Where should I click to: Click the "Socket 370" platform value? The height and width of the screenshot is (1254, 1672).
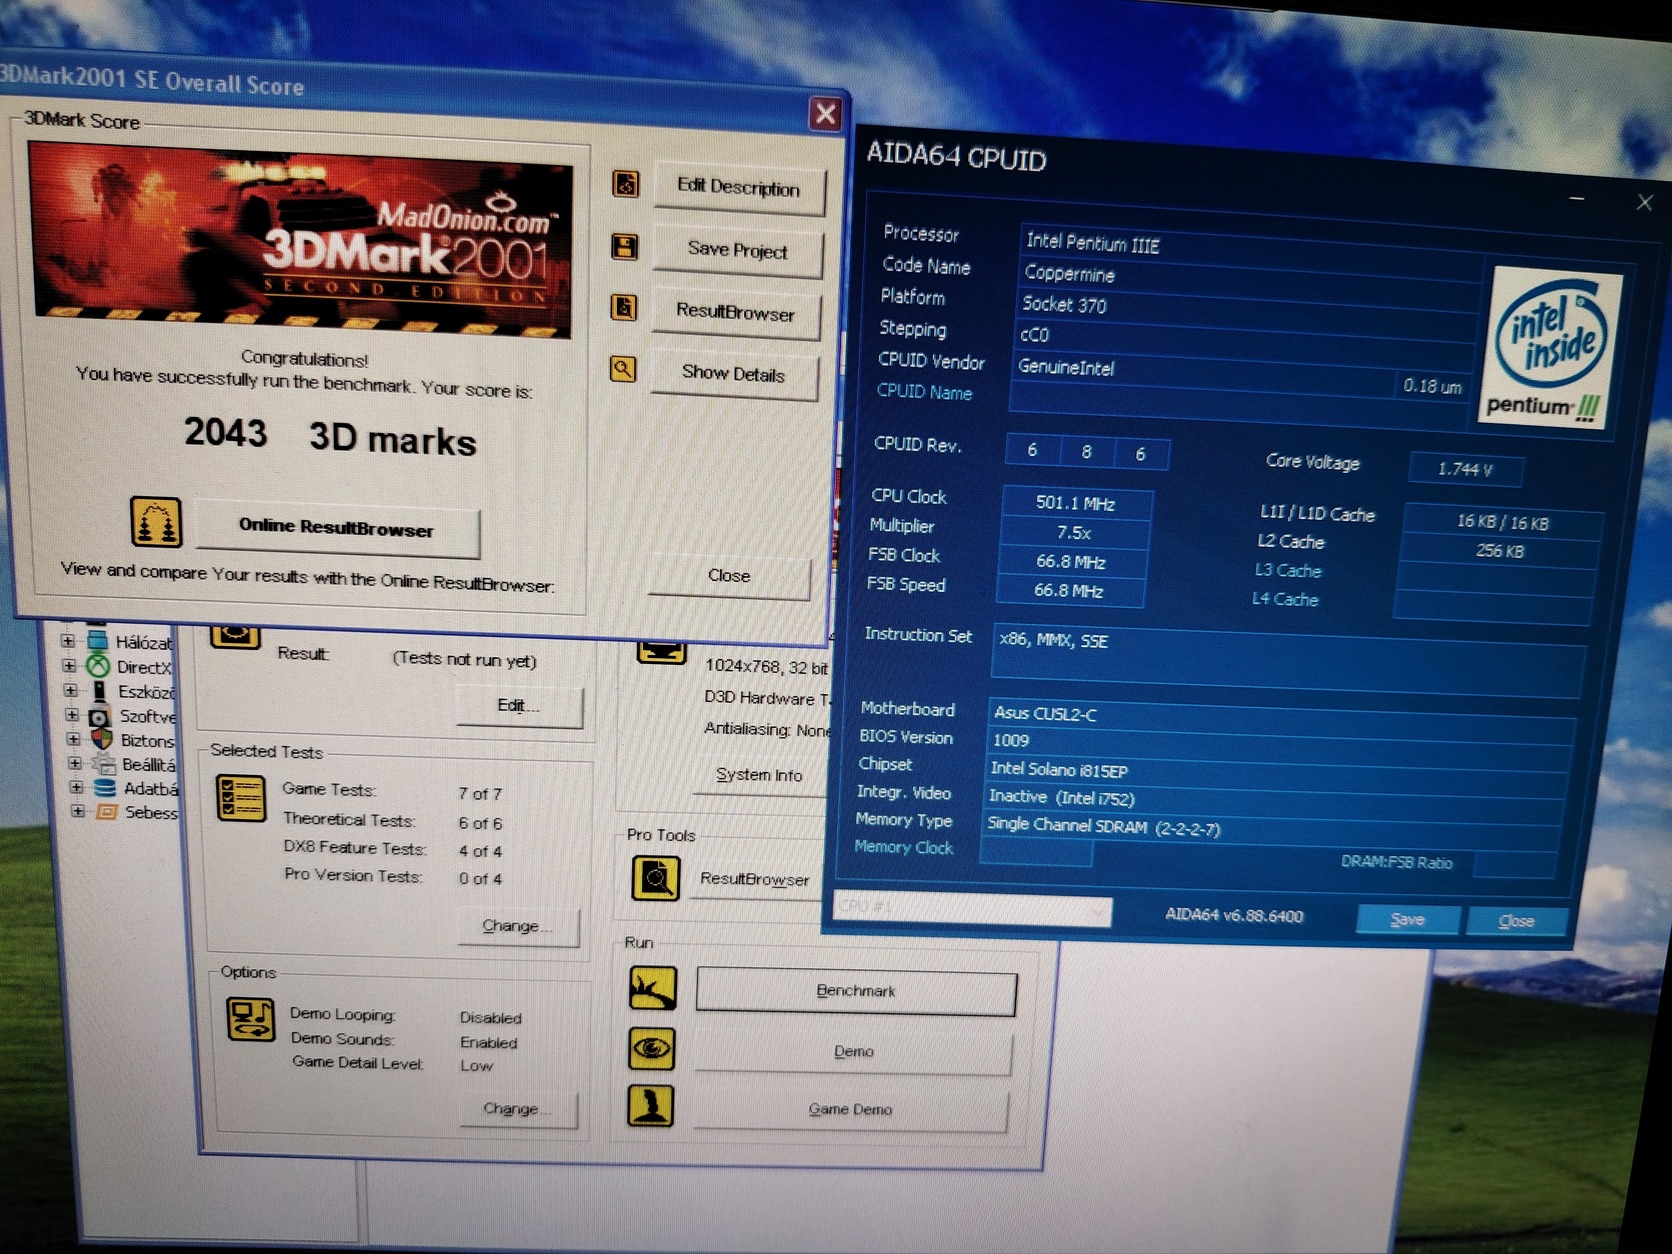pos(1064,304)
